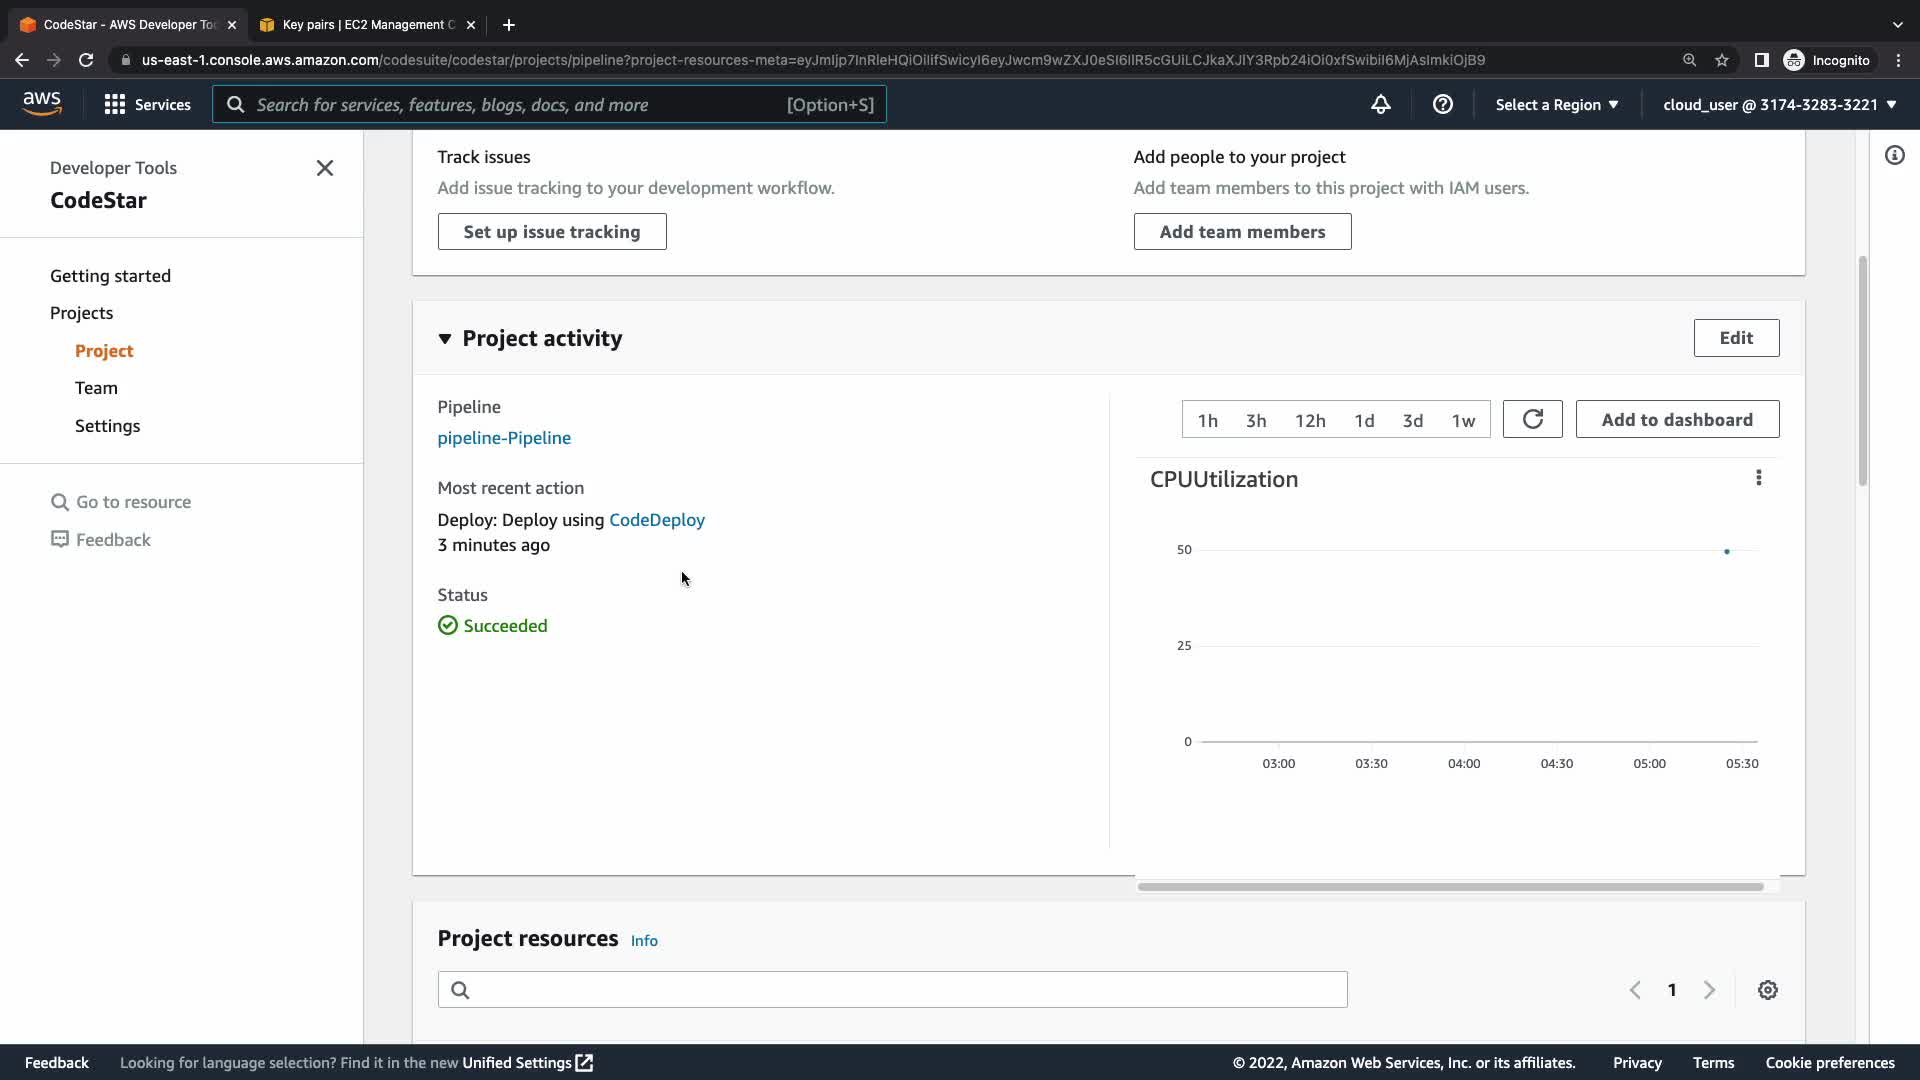Open the Select a Region dropdown
This screenshot has width=1920, height=1080.
(1556, 104)
